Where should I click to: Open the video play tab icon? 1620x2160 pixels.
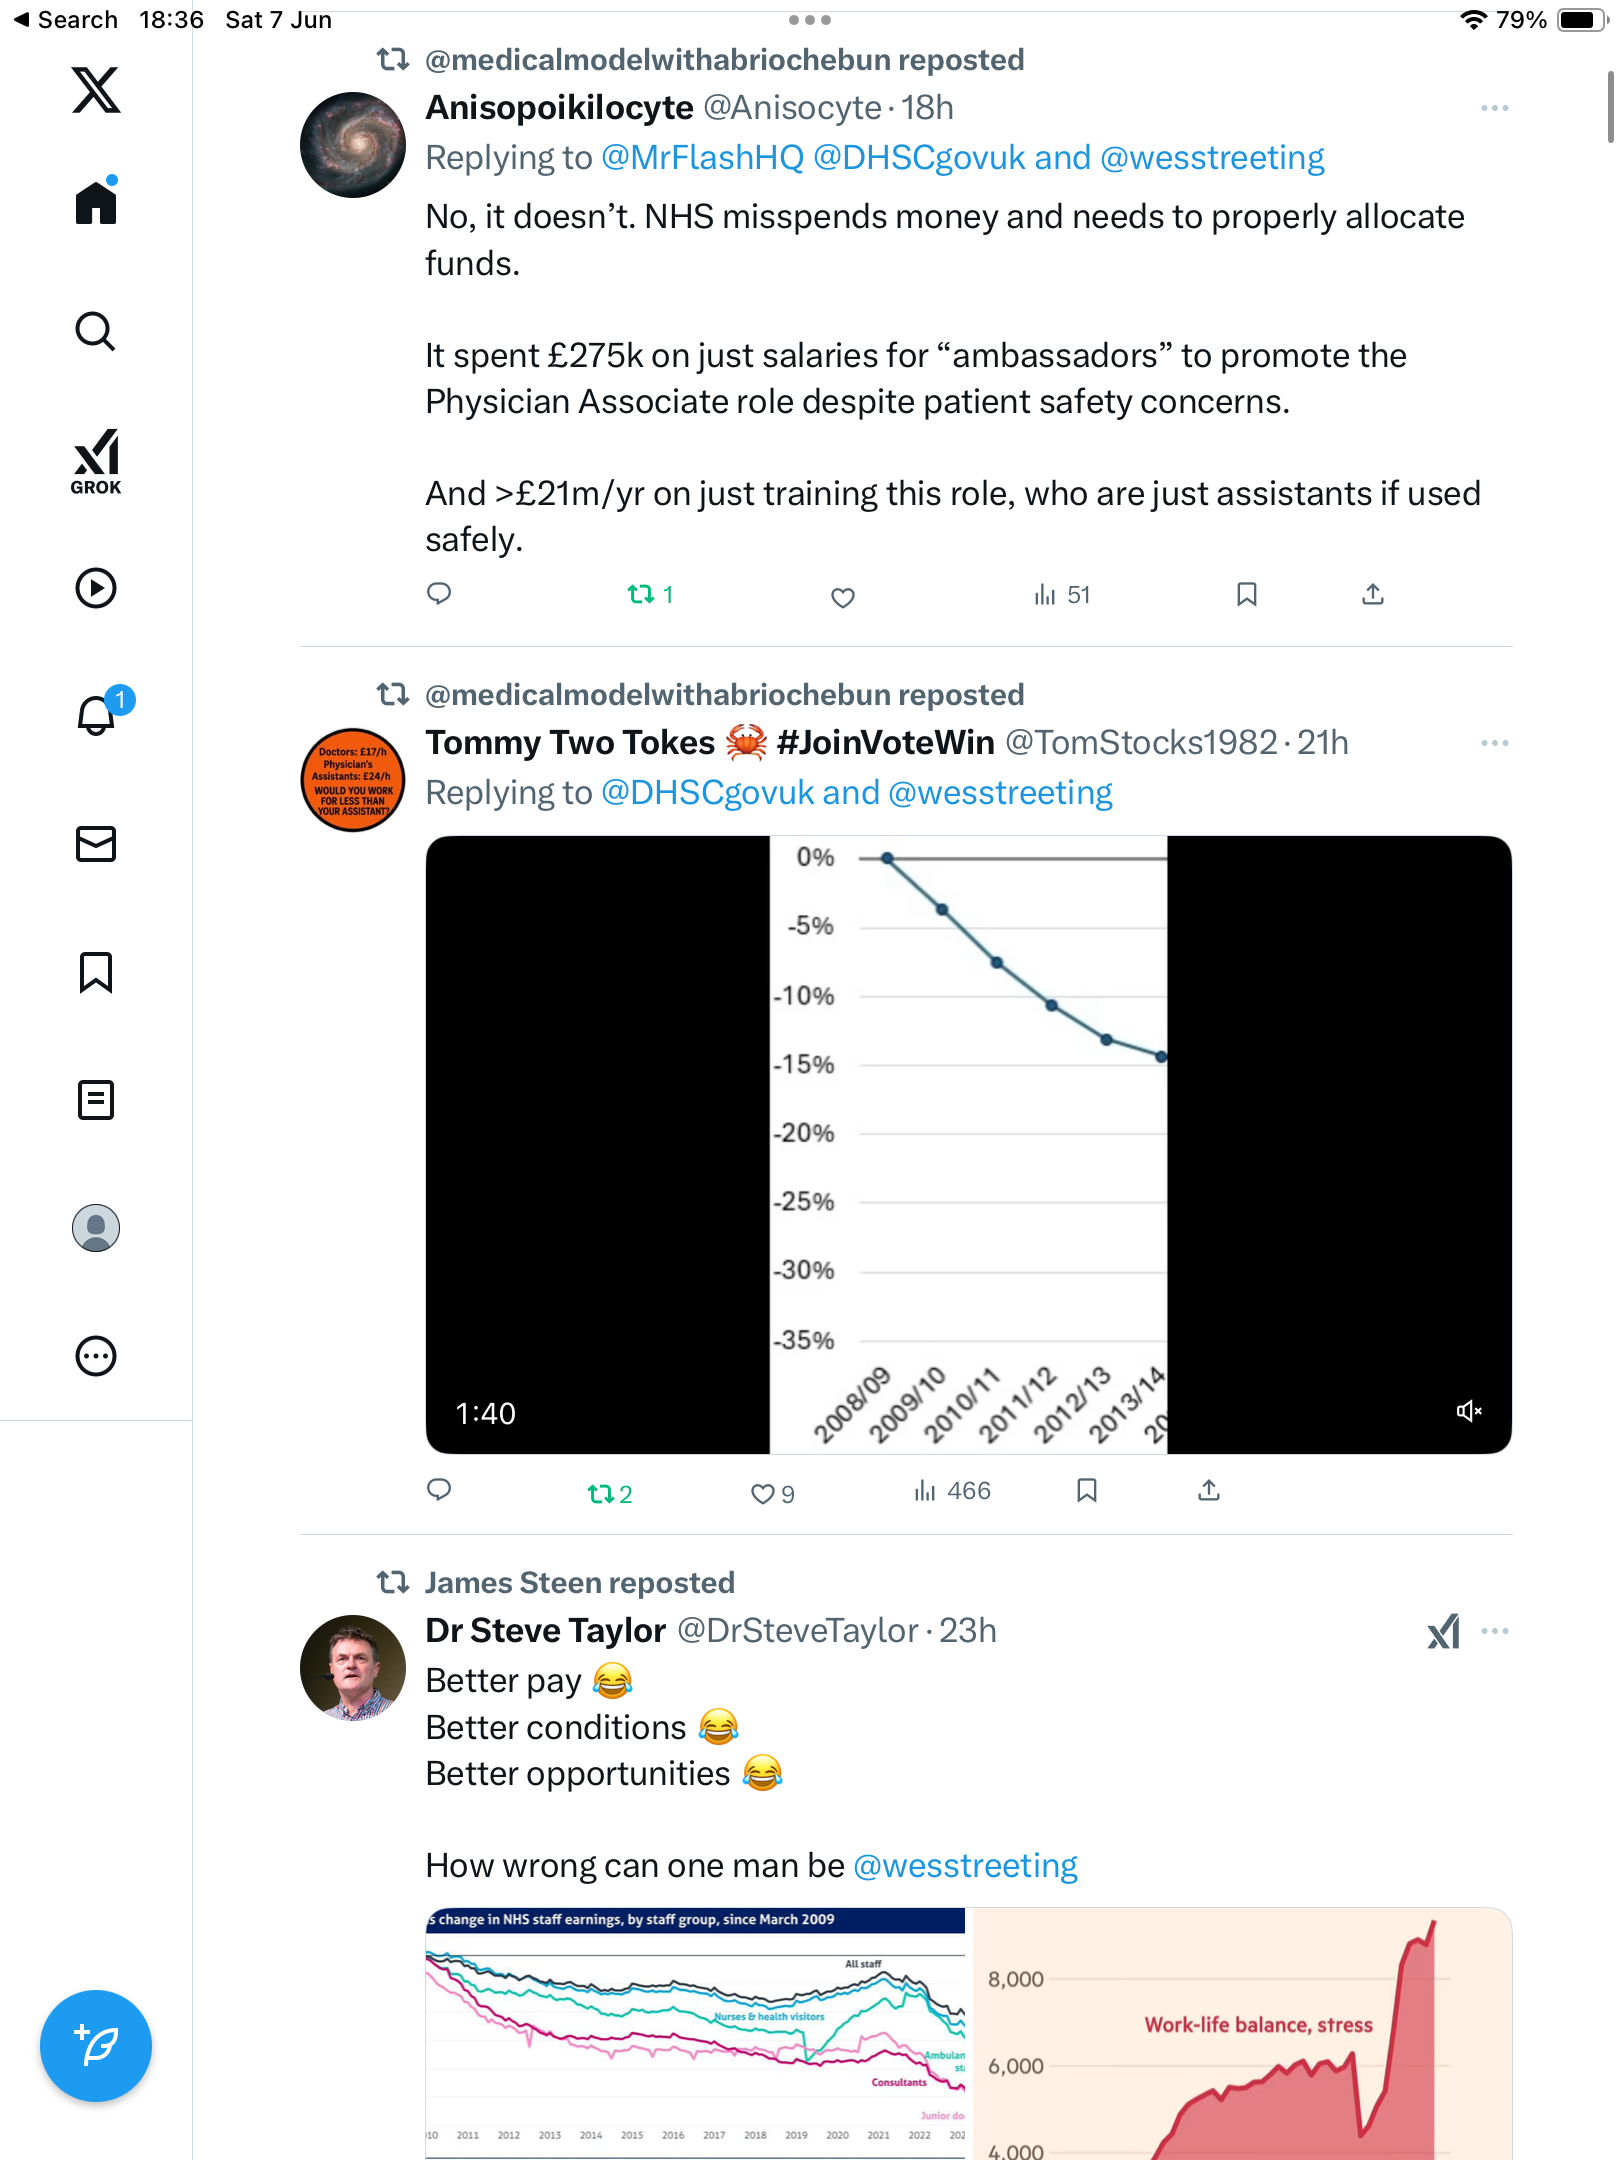click(x=96, y=587)
